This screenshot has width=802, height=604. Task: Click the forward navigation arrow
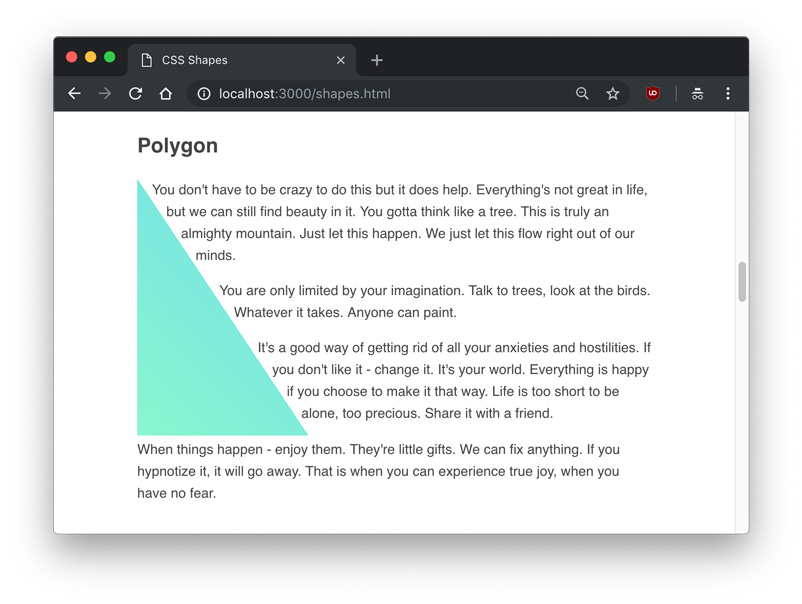tap(105, 94)
